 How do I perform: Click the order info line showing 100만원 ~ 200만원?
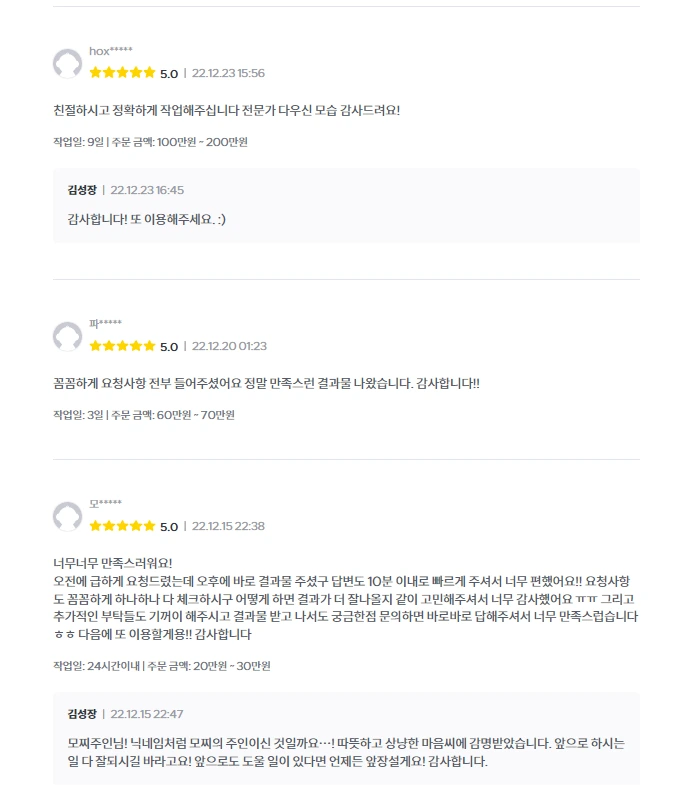point(151,142)
